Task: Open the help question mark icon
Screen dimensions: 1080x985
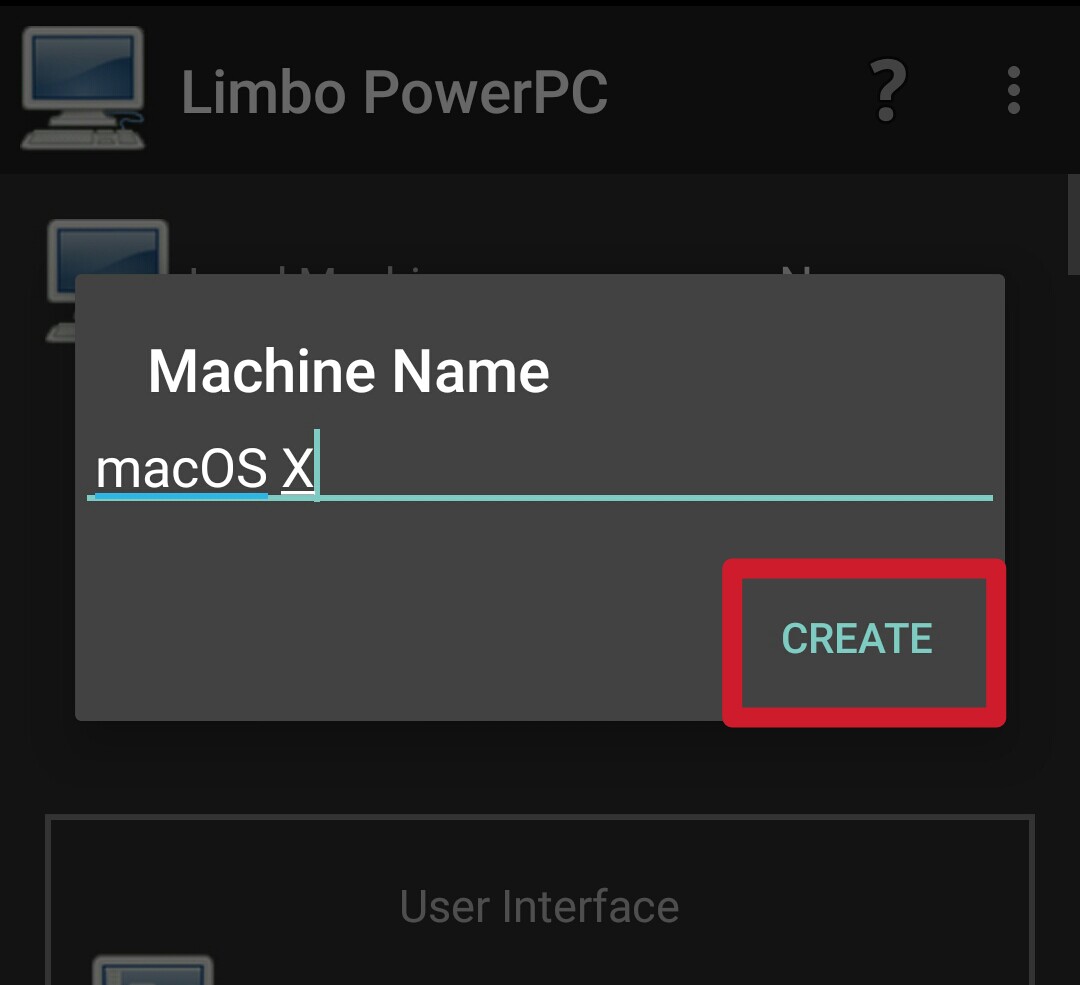Action: pos(887,90)
